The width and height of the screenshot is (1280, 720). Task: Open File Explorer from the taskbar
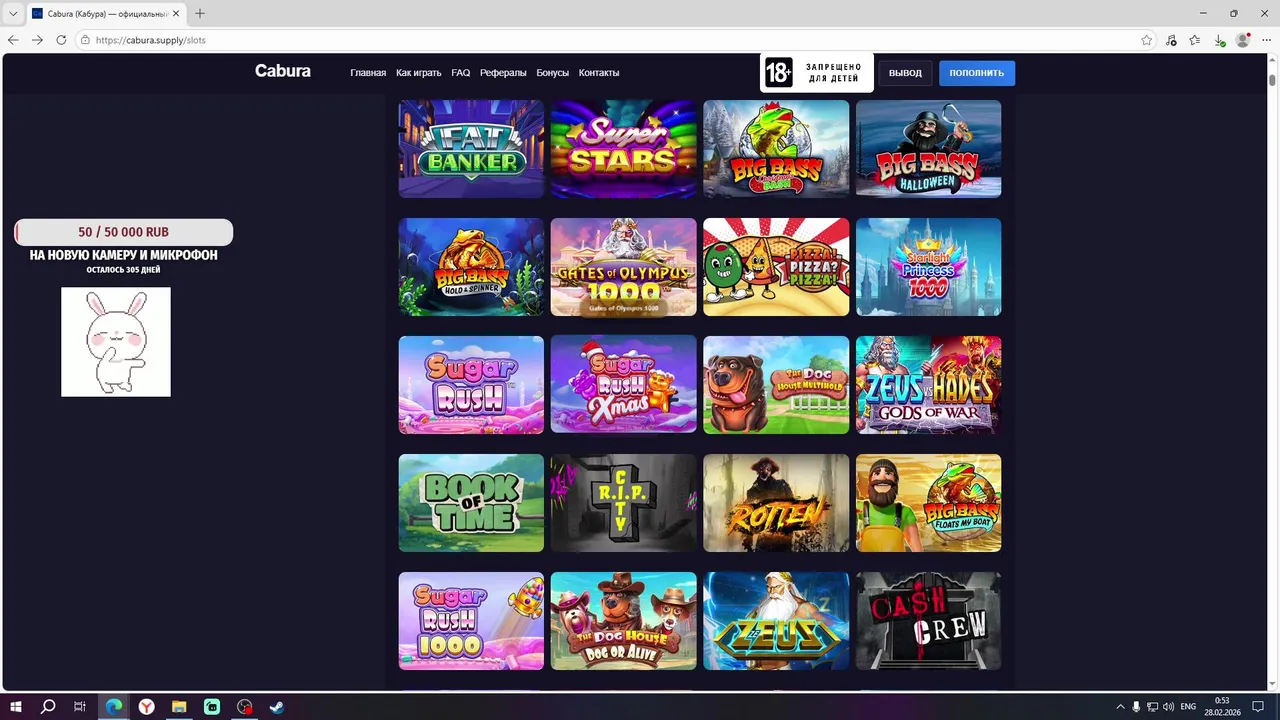[179, 707]
